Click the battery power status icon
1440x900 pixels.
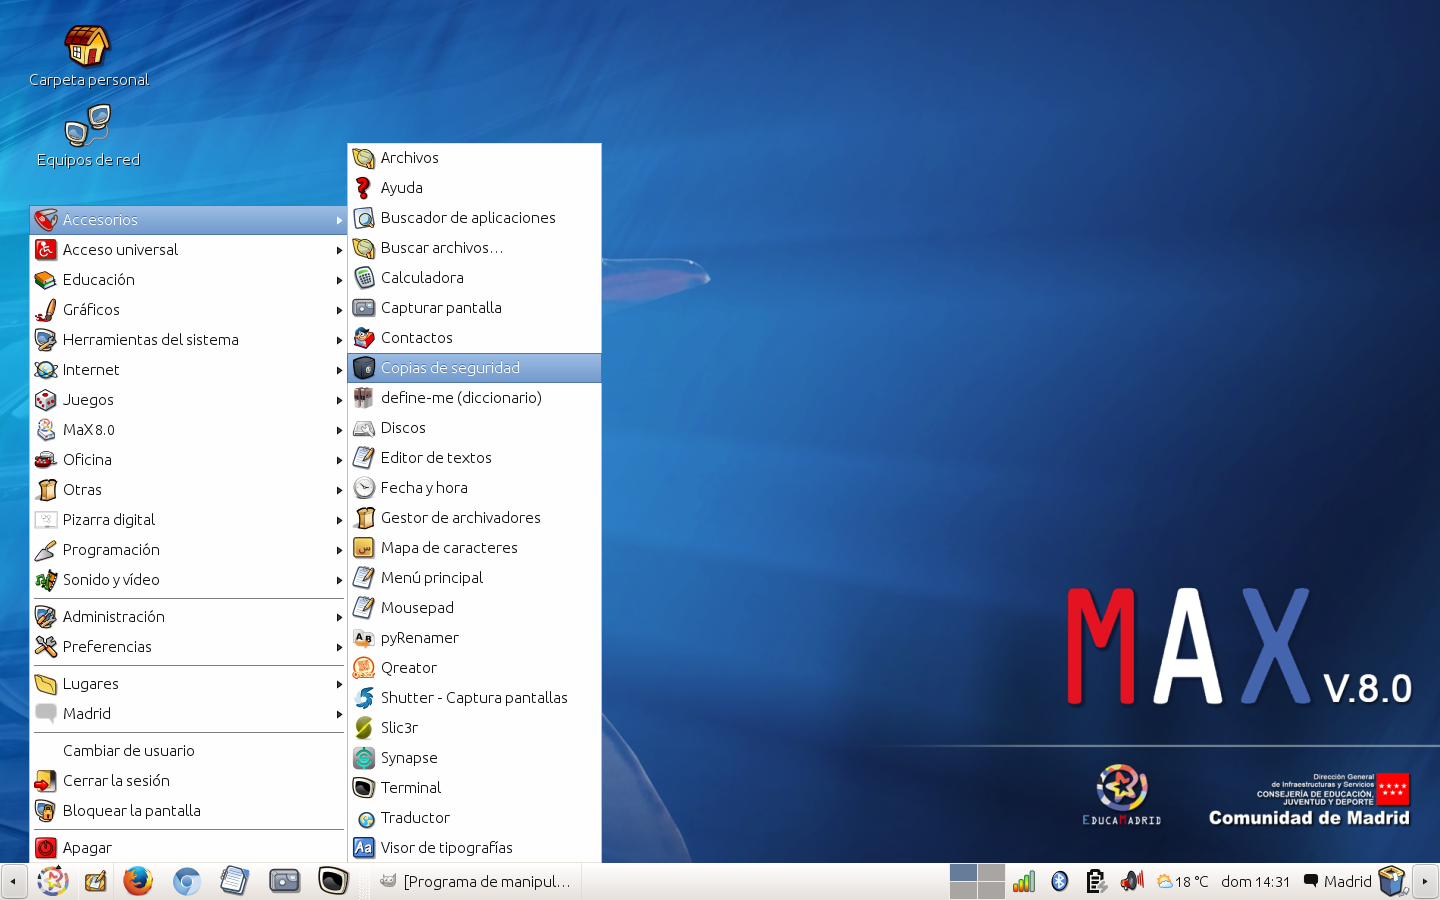click(x=1096, y=881)
